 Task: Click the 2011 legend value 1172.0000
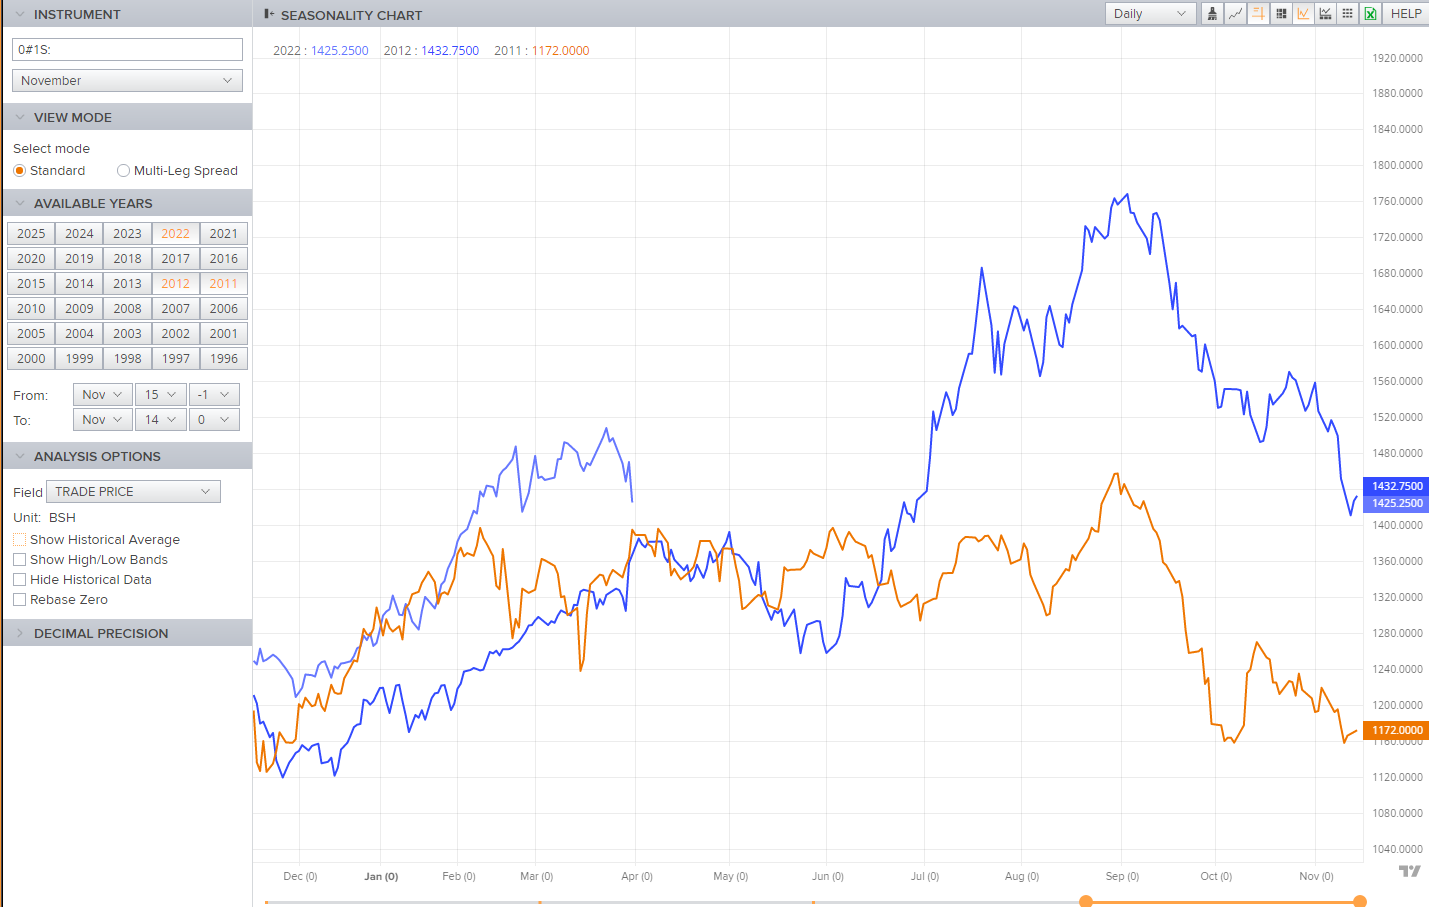point(560,51)
